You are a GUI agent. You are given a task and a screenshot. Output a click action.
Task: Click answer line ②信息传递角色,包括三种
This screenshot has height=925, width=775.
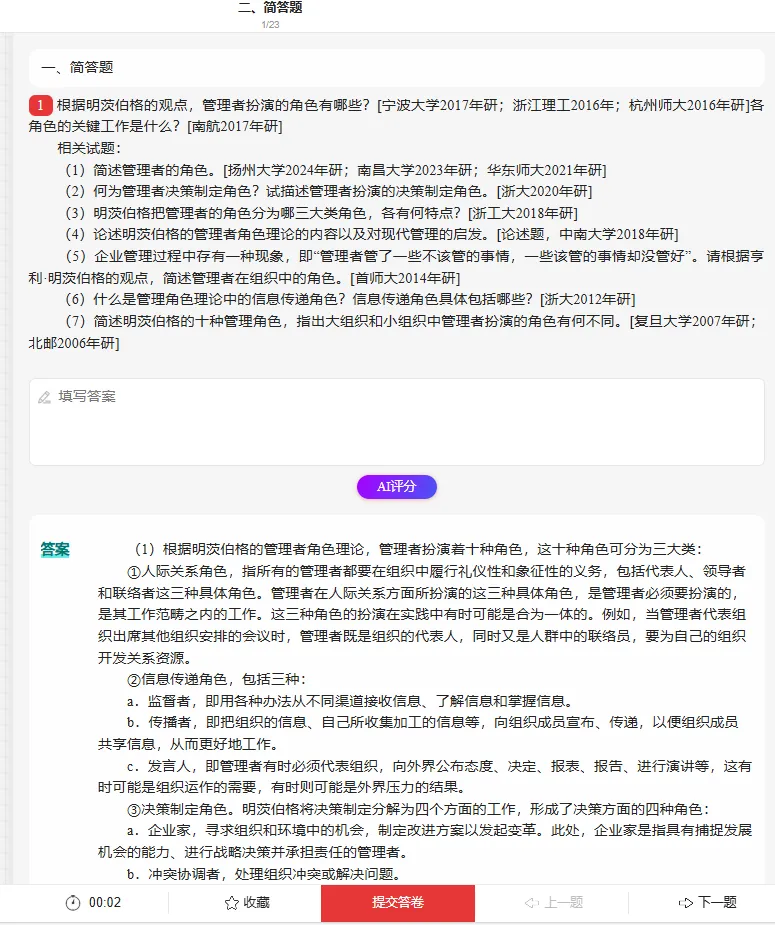tap(216, 680)
